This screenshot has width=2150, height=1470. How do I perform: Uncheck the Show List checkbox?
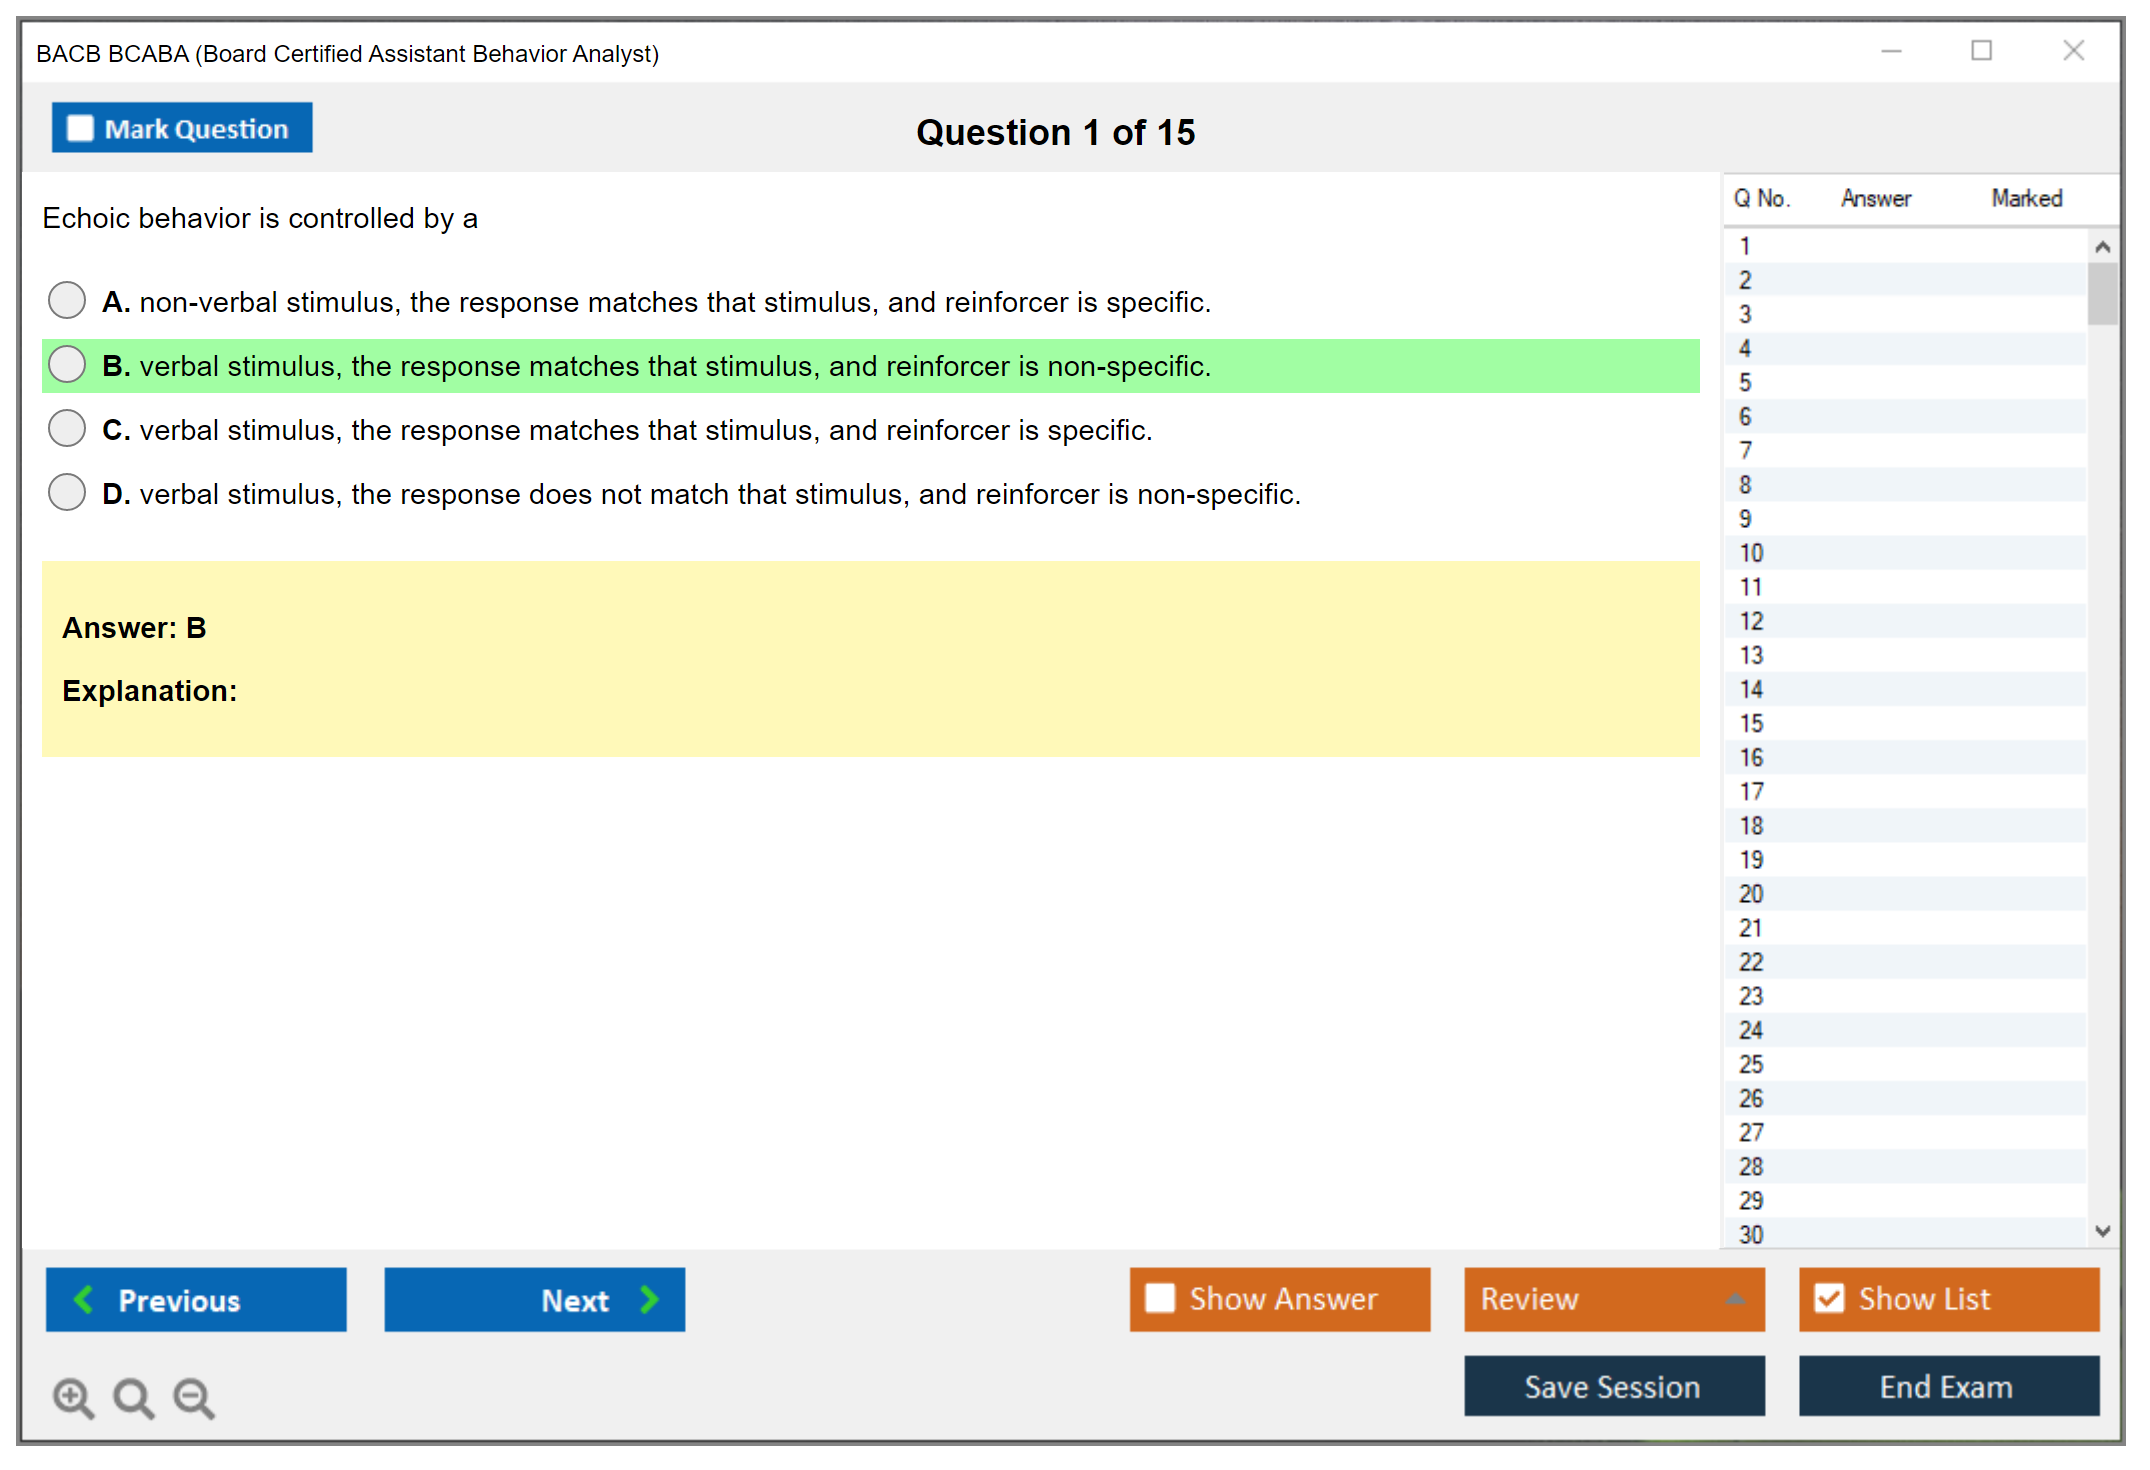pyautogui.click(x=1829, y=1298)
